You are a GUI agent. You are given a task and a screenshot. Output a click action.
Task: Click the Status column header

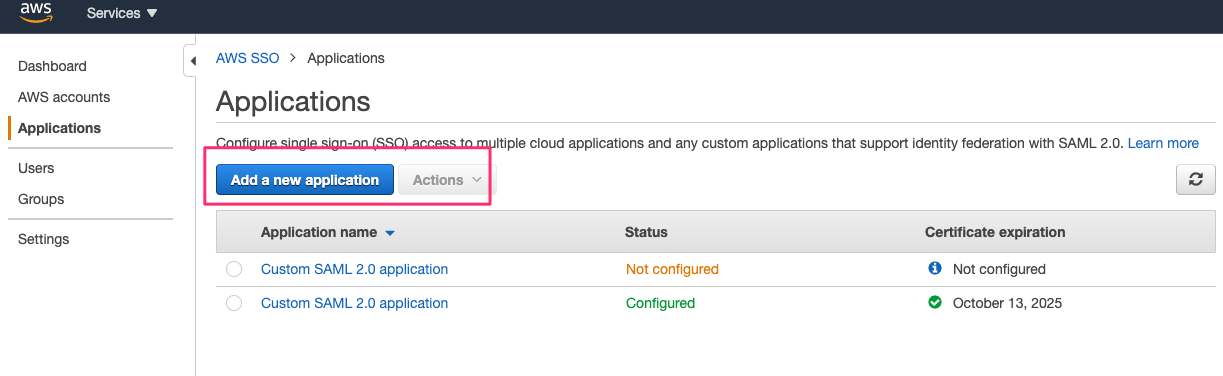click(646, 232)
